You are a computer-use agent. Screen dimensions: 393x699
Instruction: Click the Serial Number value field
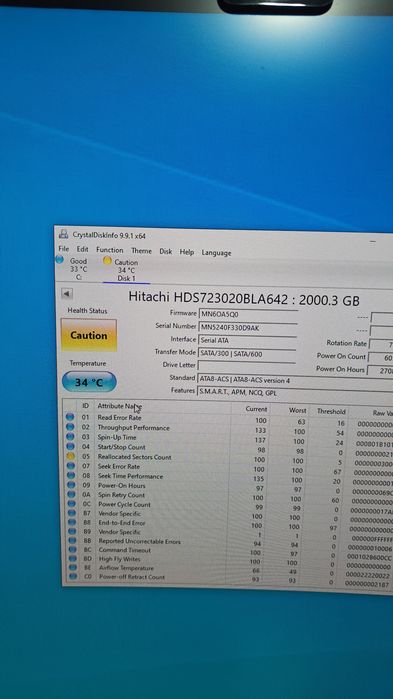247,328
